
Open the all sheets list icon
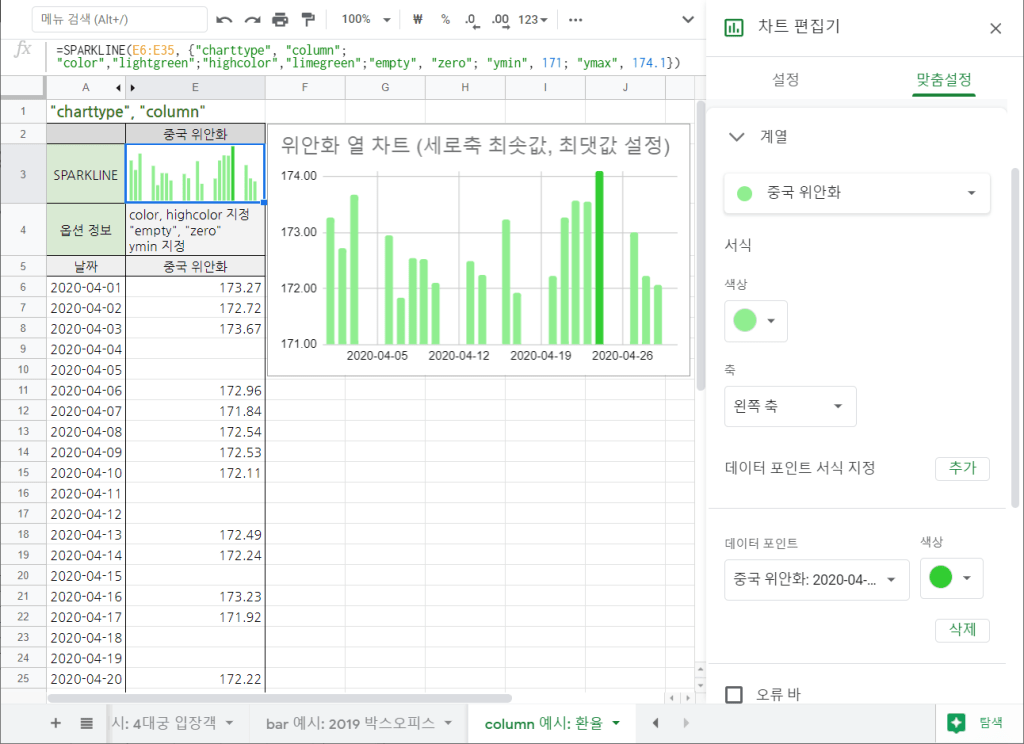(87, 722)
